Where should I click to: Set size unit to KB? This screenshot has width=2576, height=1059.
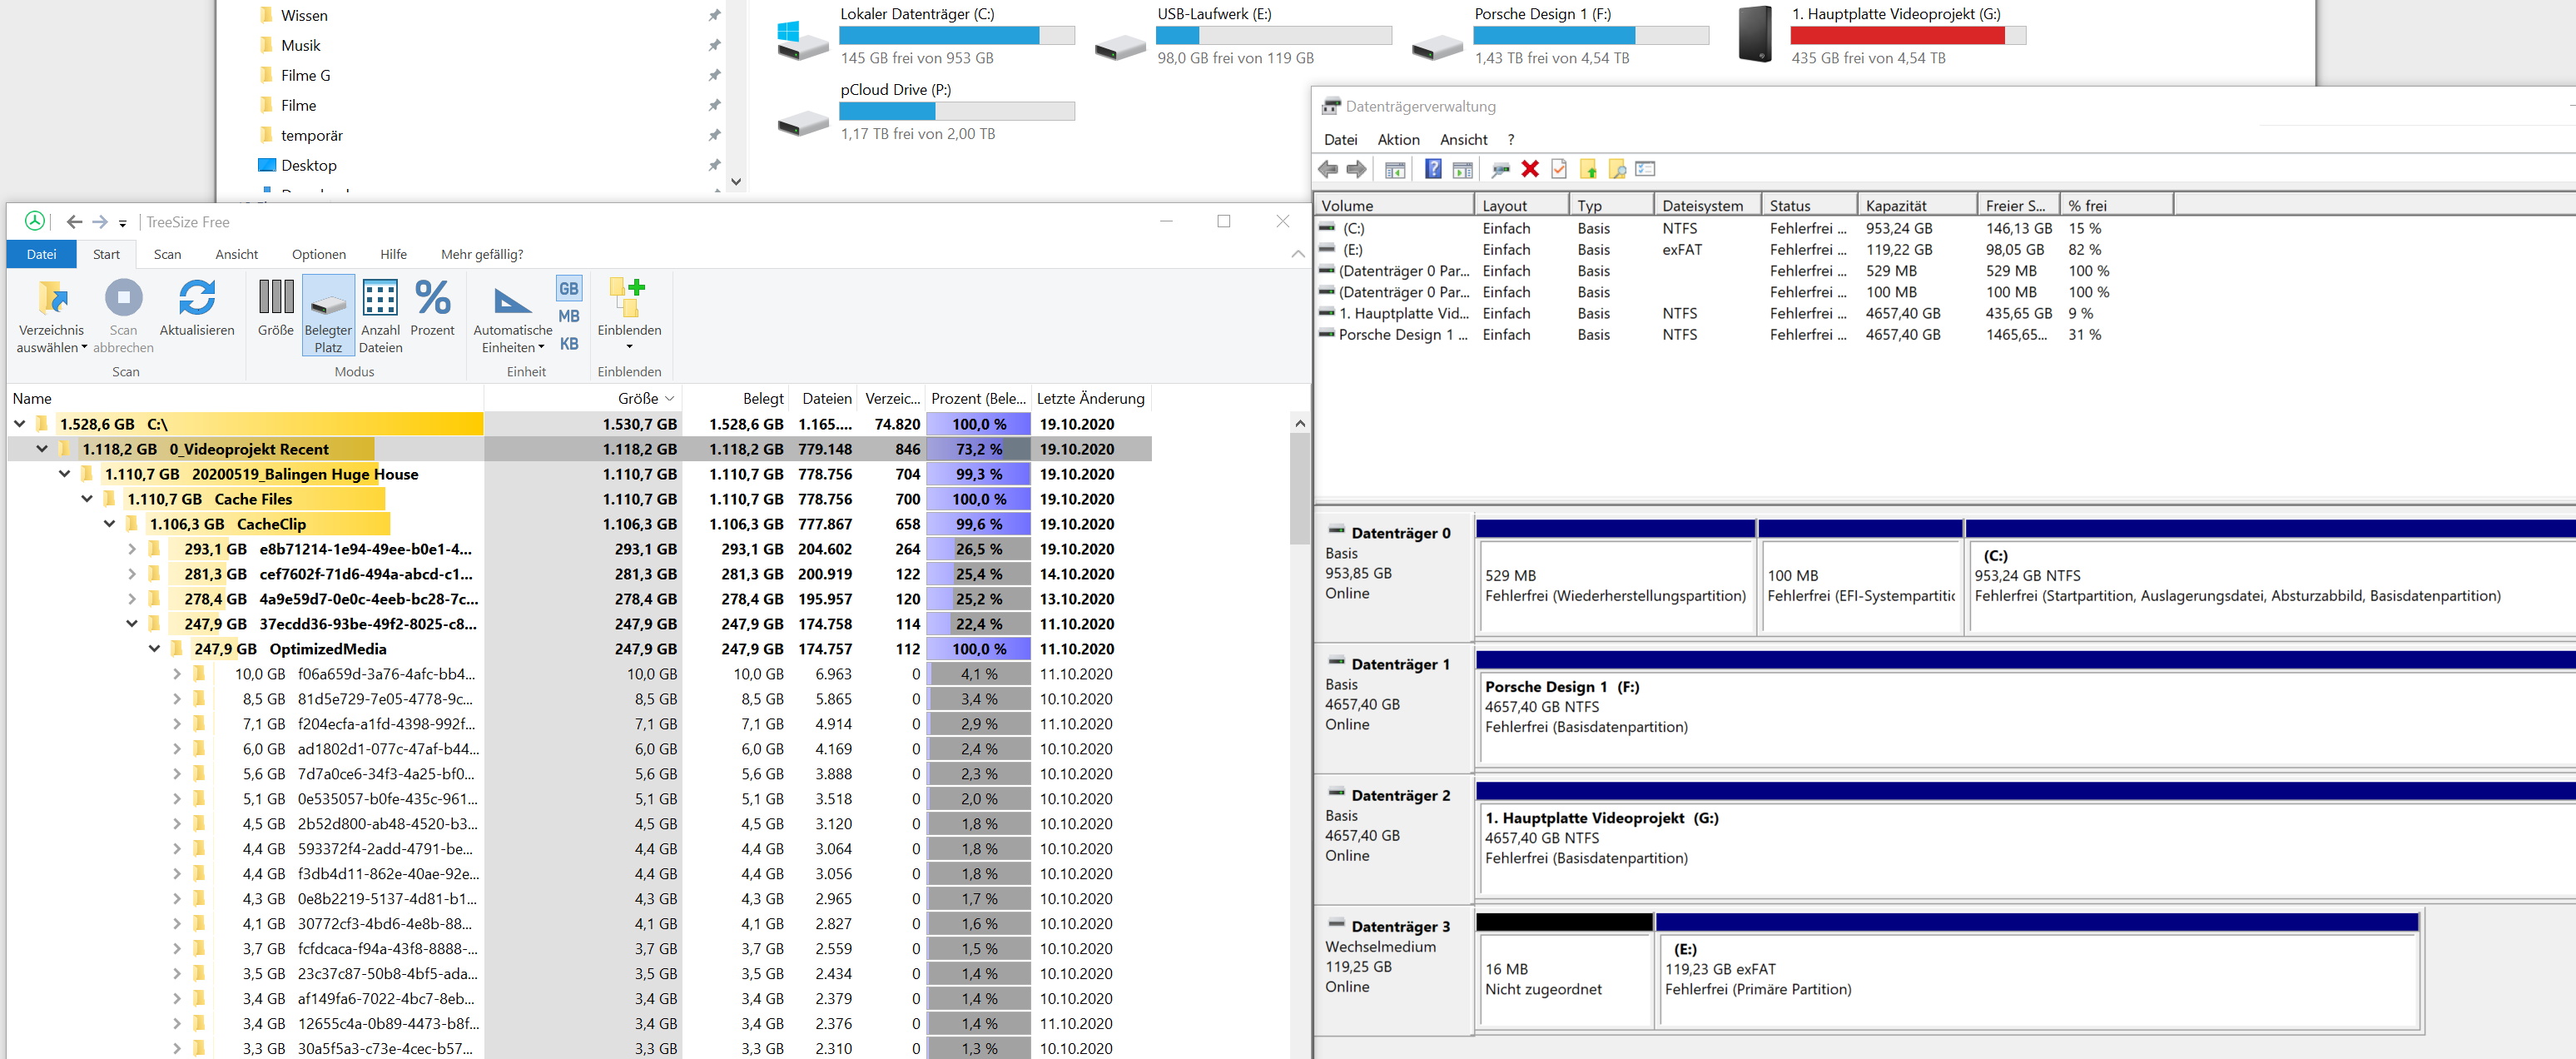(568, 344)
